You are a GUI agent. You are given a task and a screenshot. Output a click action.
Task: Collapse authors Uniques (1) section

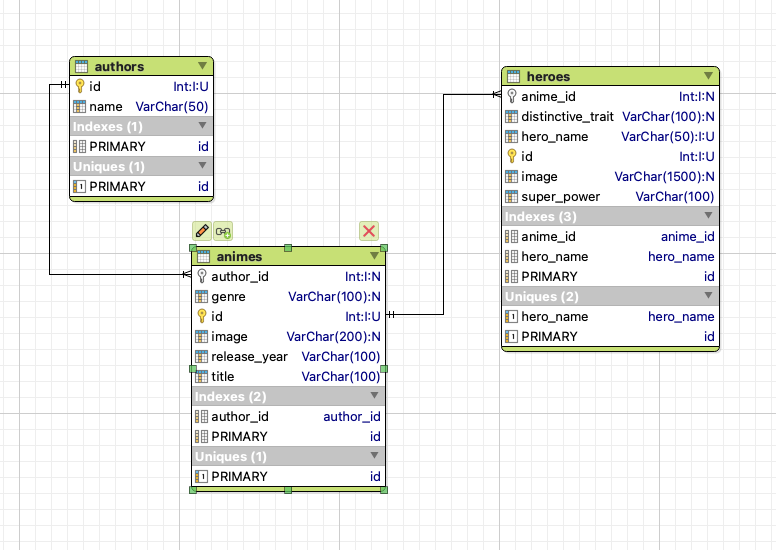coord(202,165)
